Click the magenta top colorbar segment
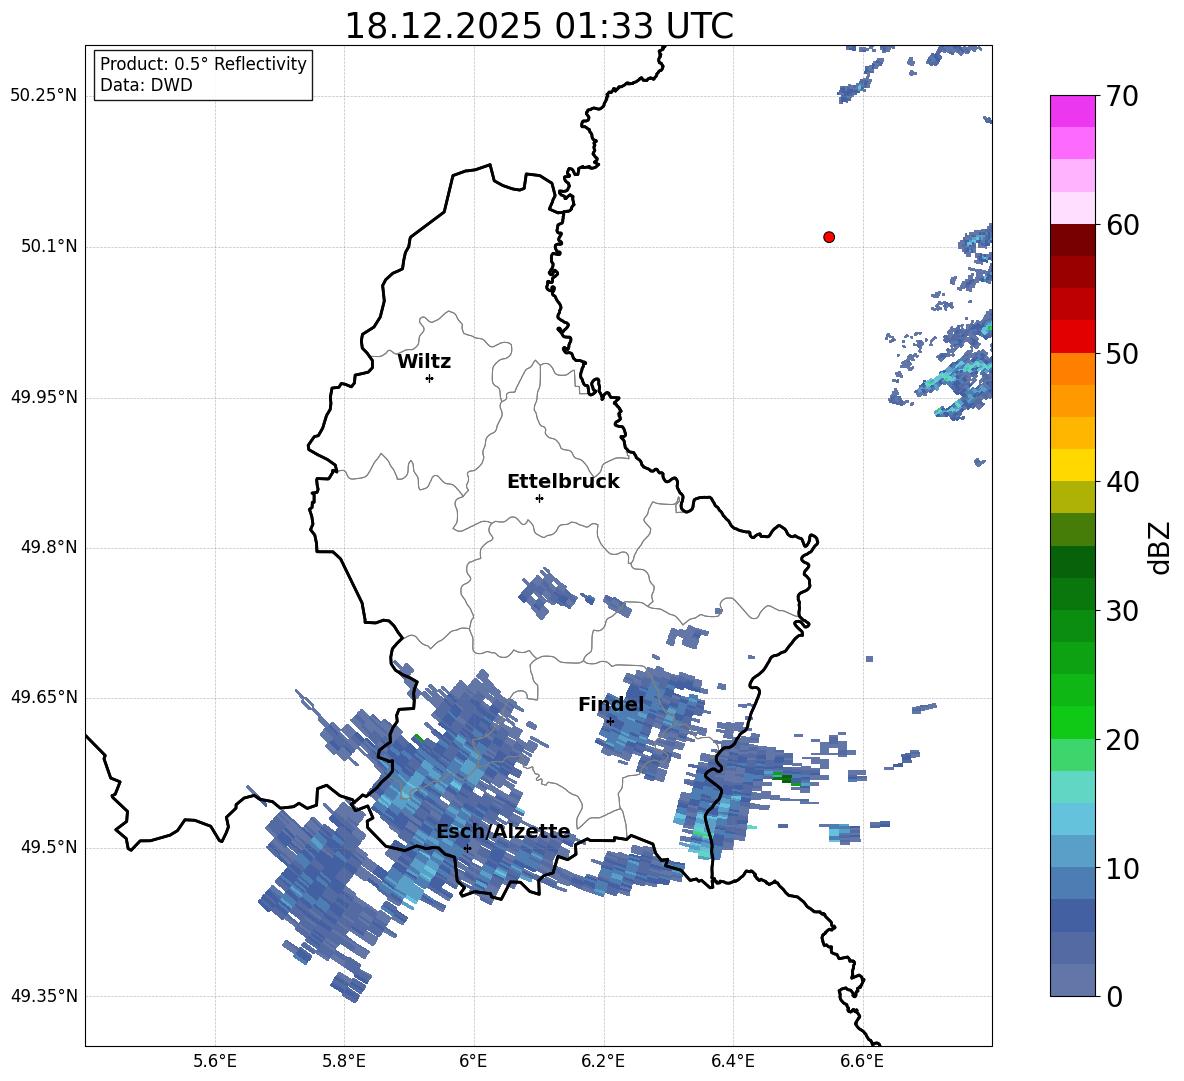This screenshot has height=1081, width=1184. point(1072,111)
